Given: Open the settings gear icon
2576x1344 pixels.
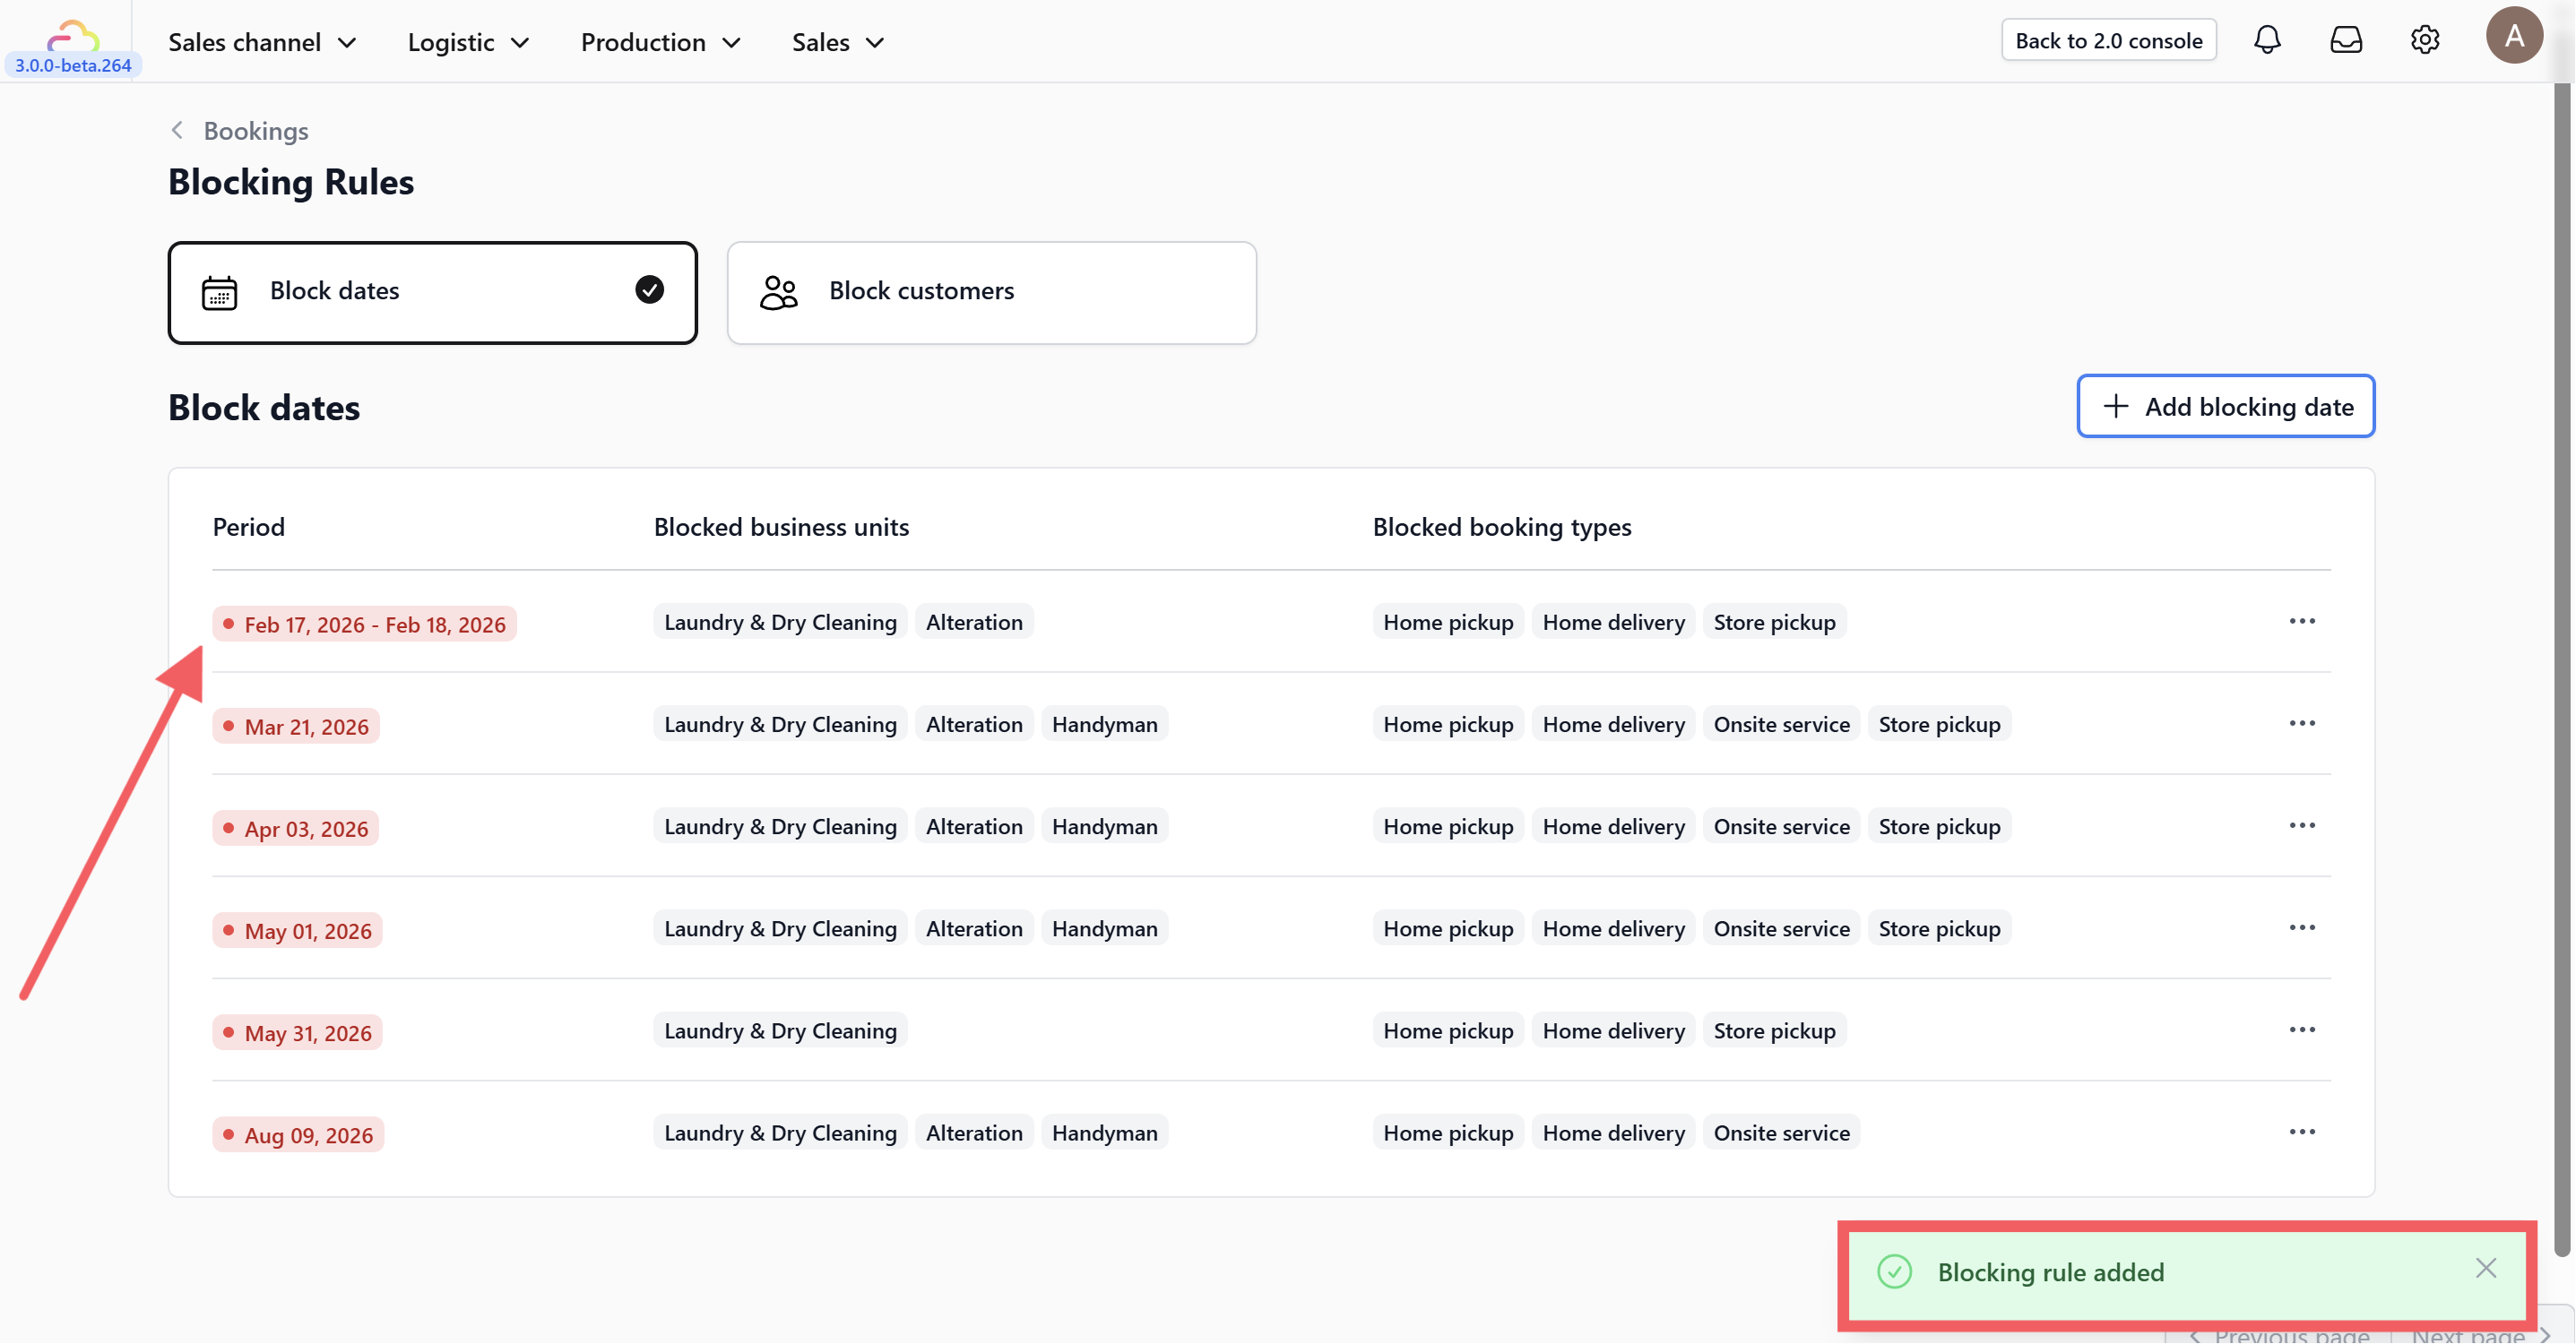Looking at the screenshot, I should point(2425,40).
